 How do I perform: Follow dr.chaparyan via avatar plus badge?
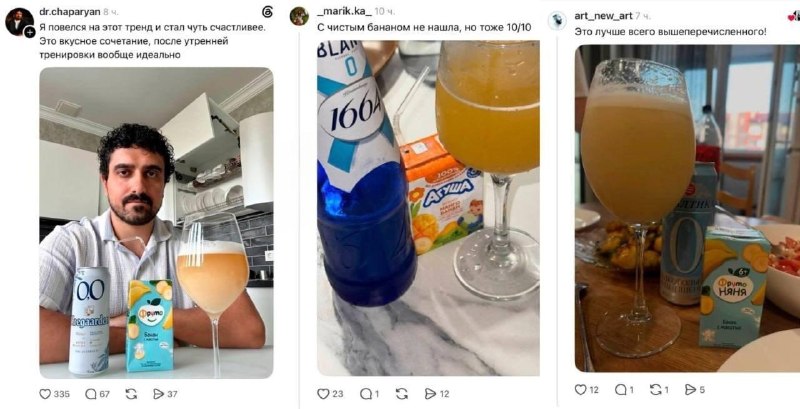[x=30, y=32]
